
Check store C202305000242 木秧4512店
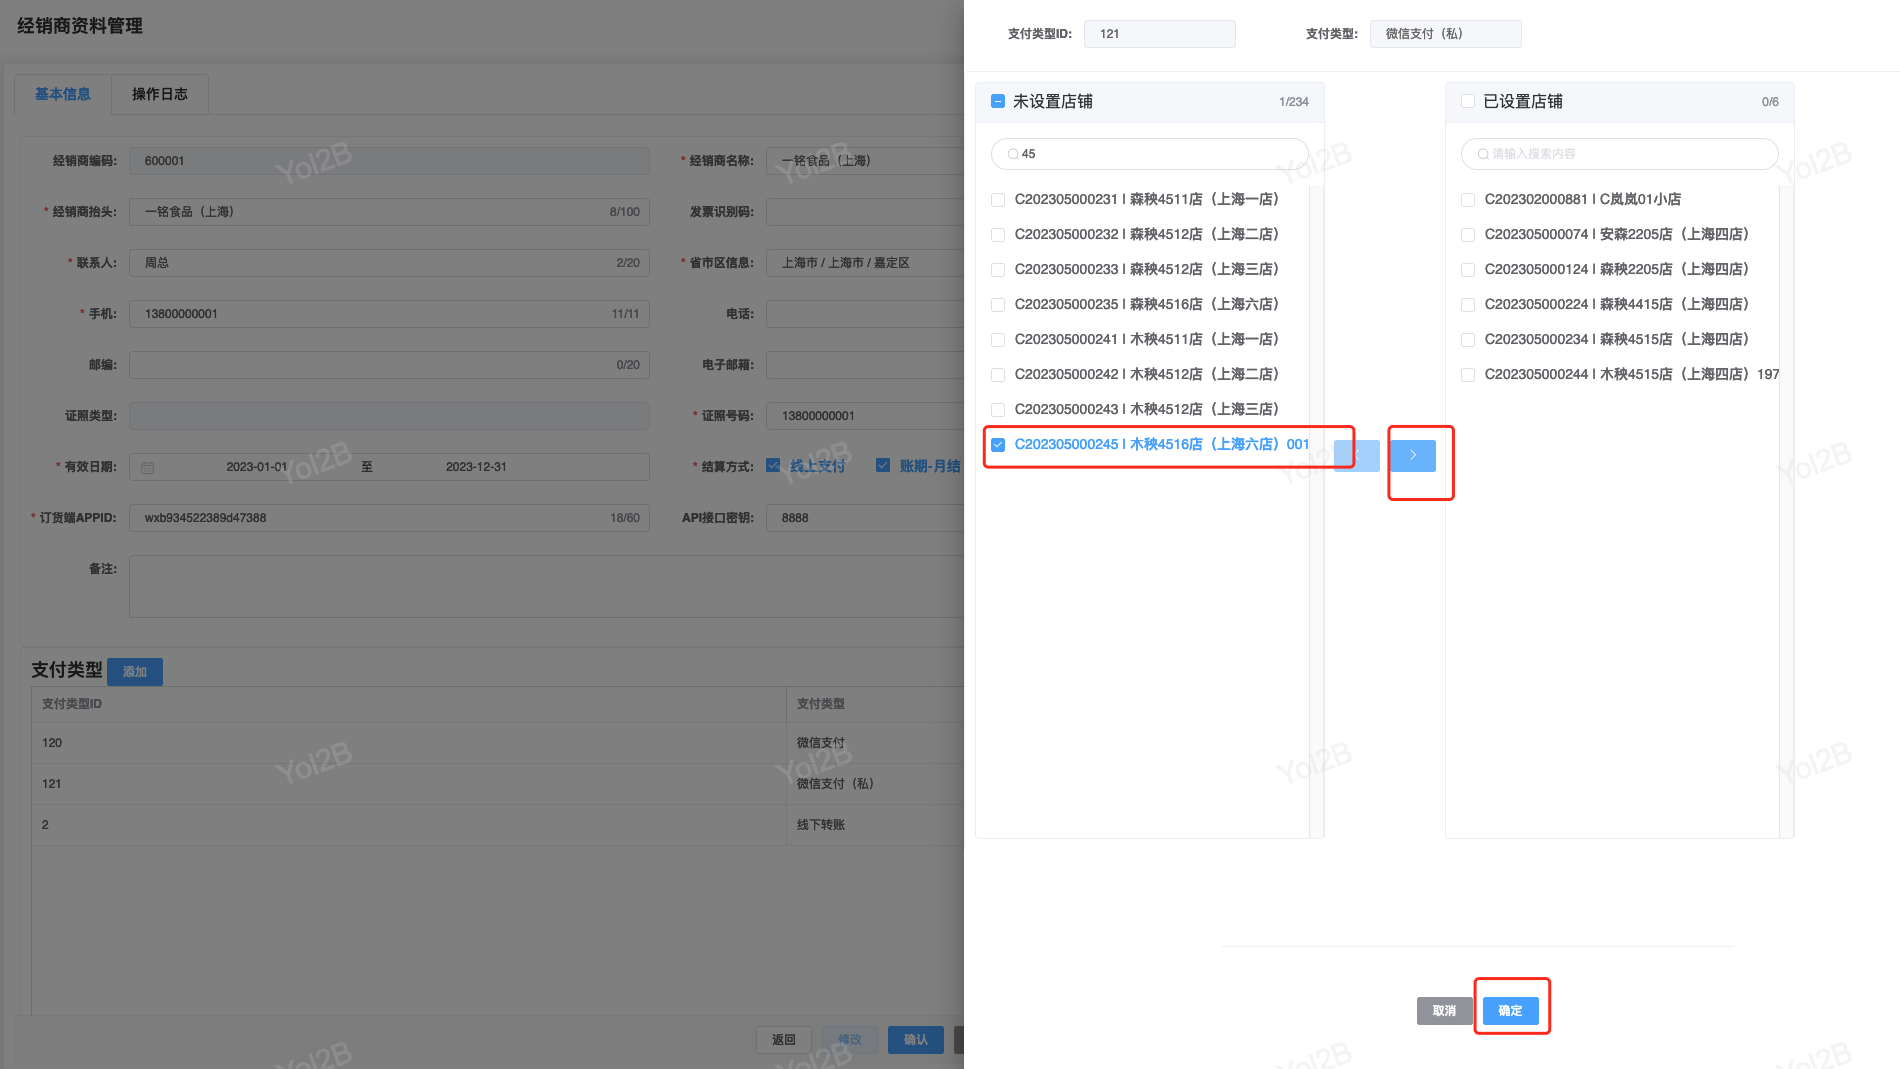point(998,375)
